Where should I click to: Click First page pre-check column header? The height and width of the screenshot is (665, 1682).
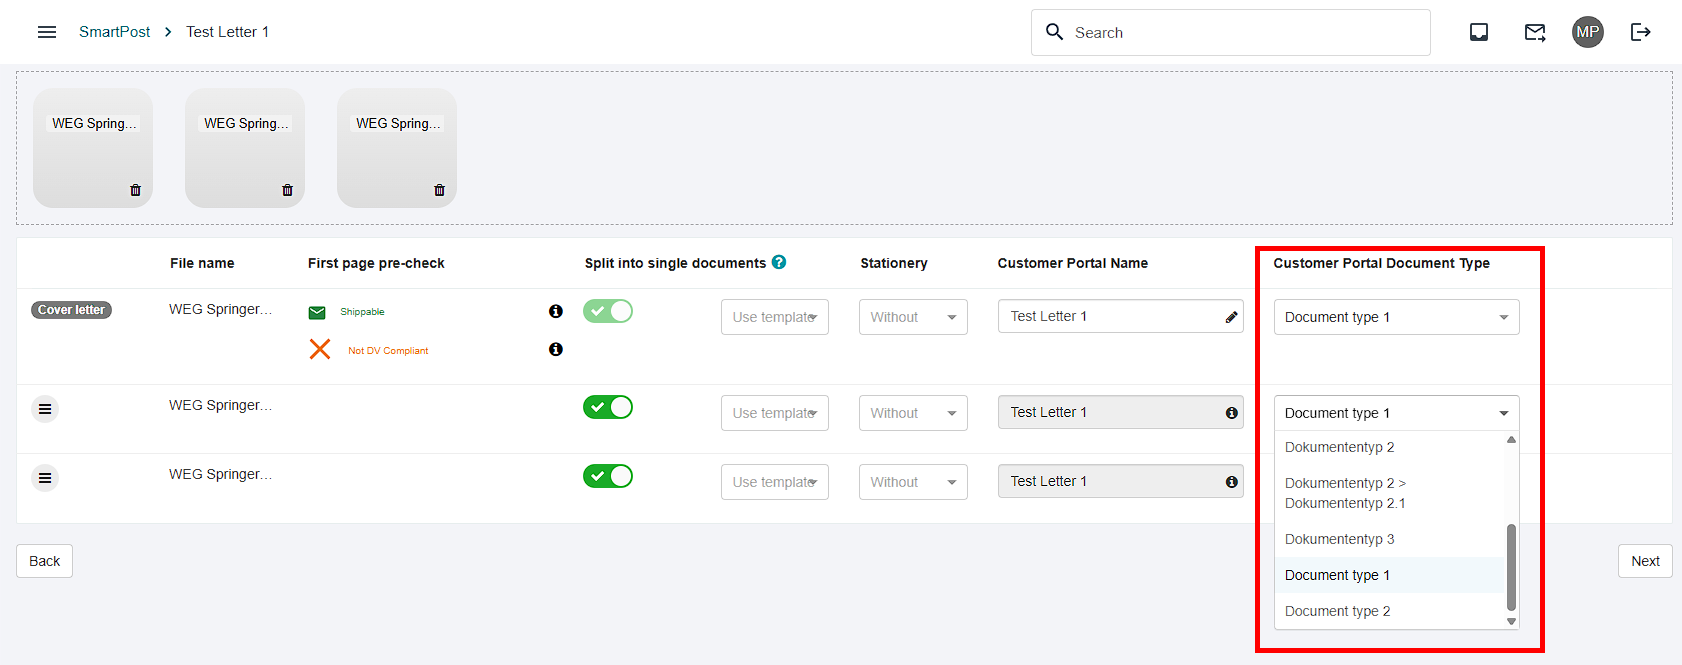pyautogui.click(x=376, y=263)
